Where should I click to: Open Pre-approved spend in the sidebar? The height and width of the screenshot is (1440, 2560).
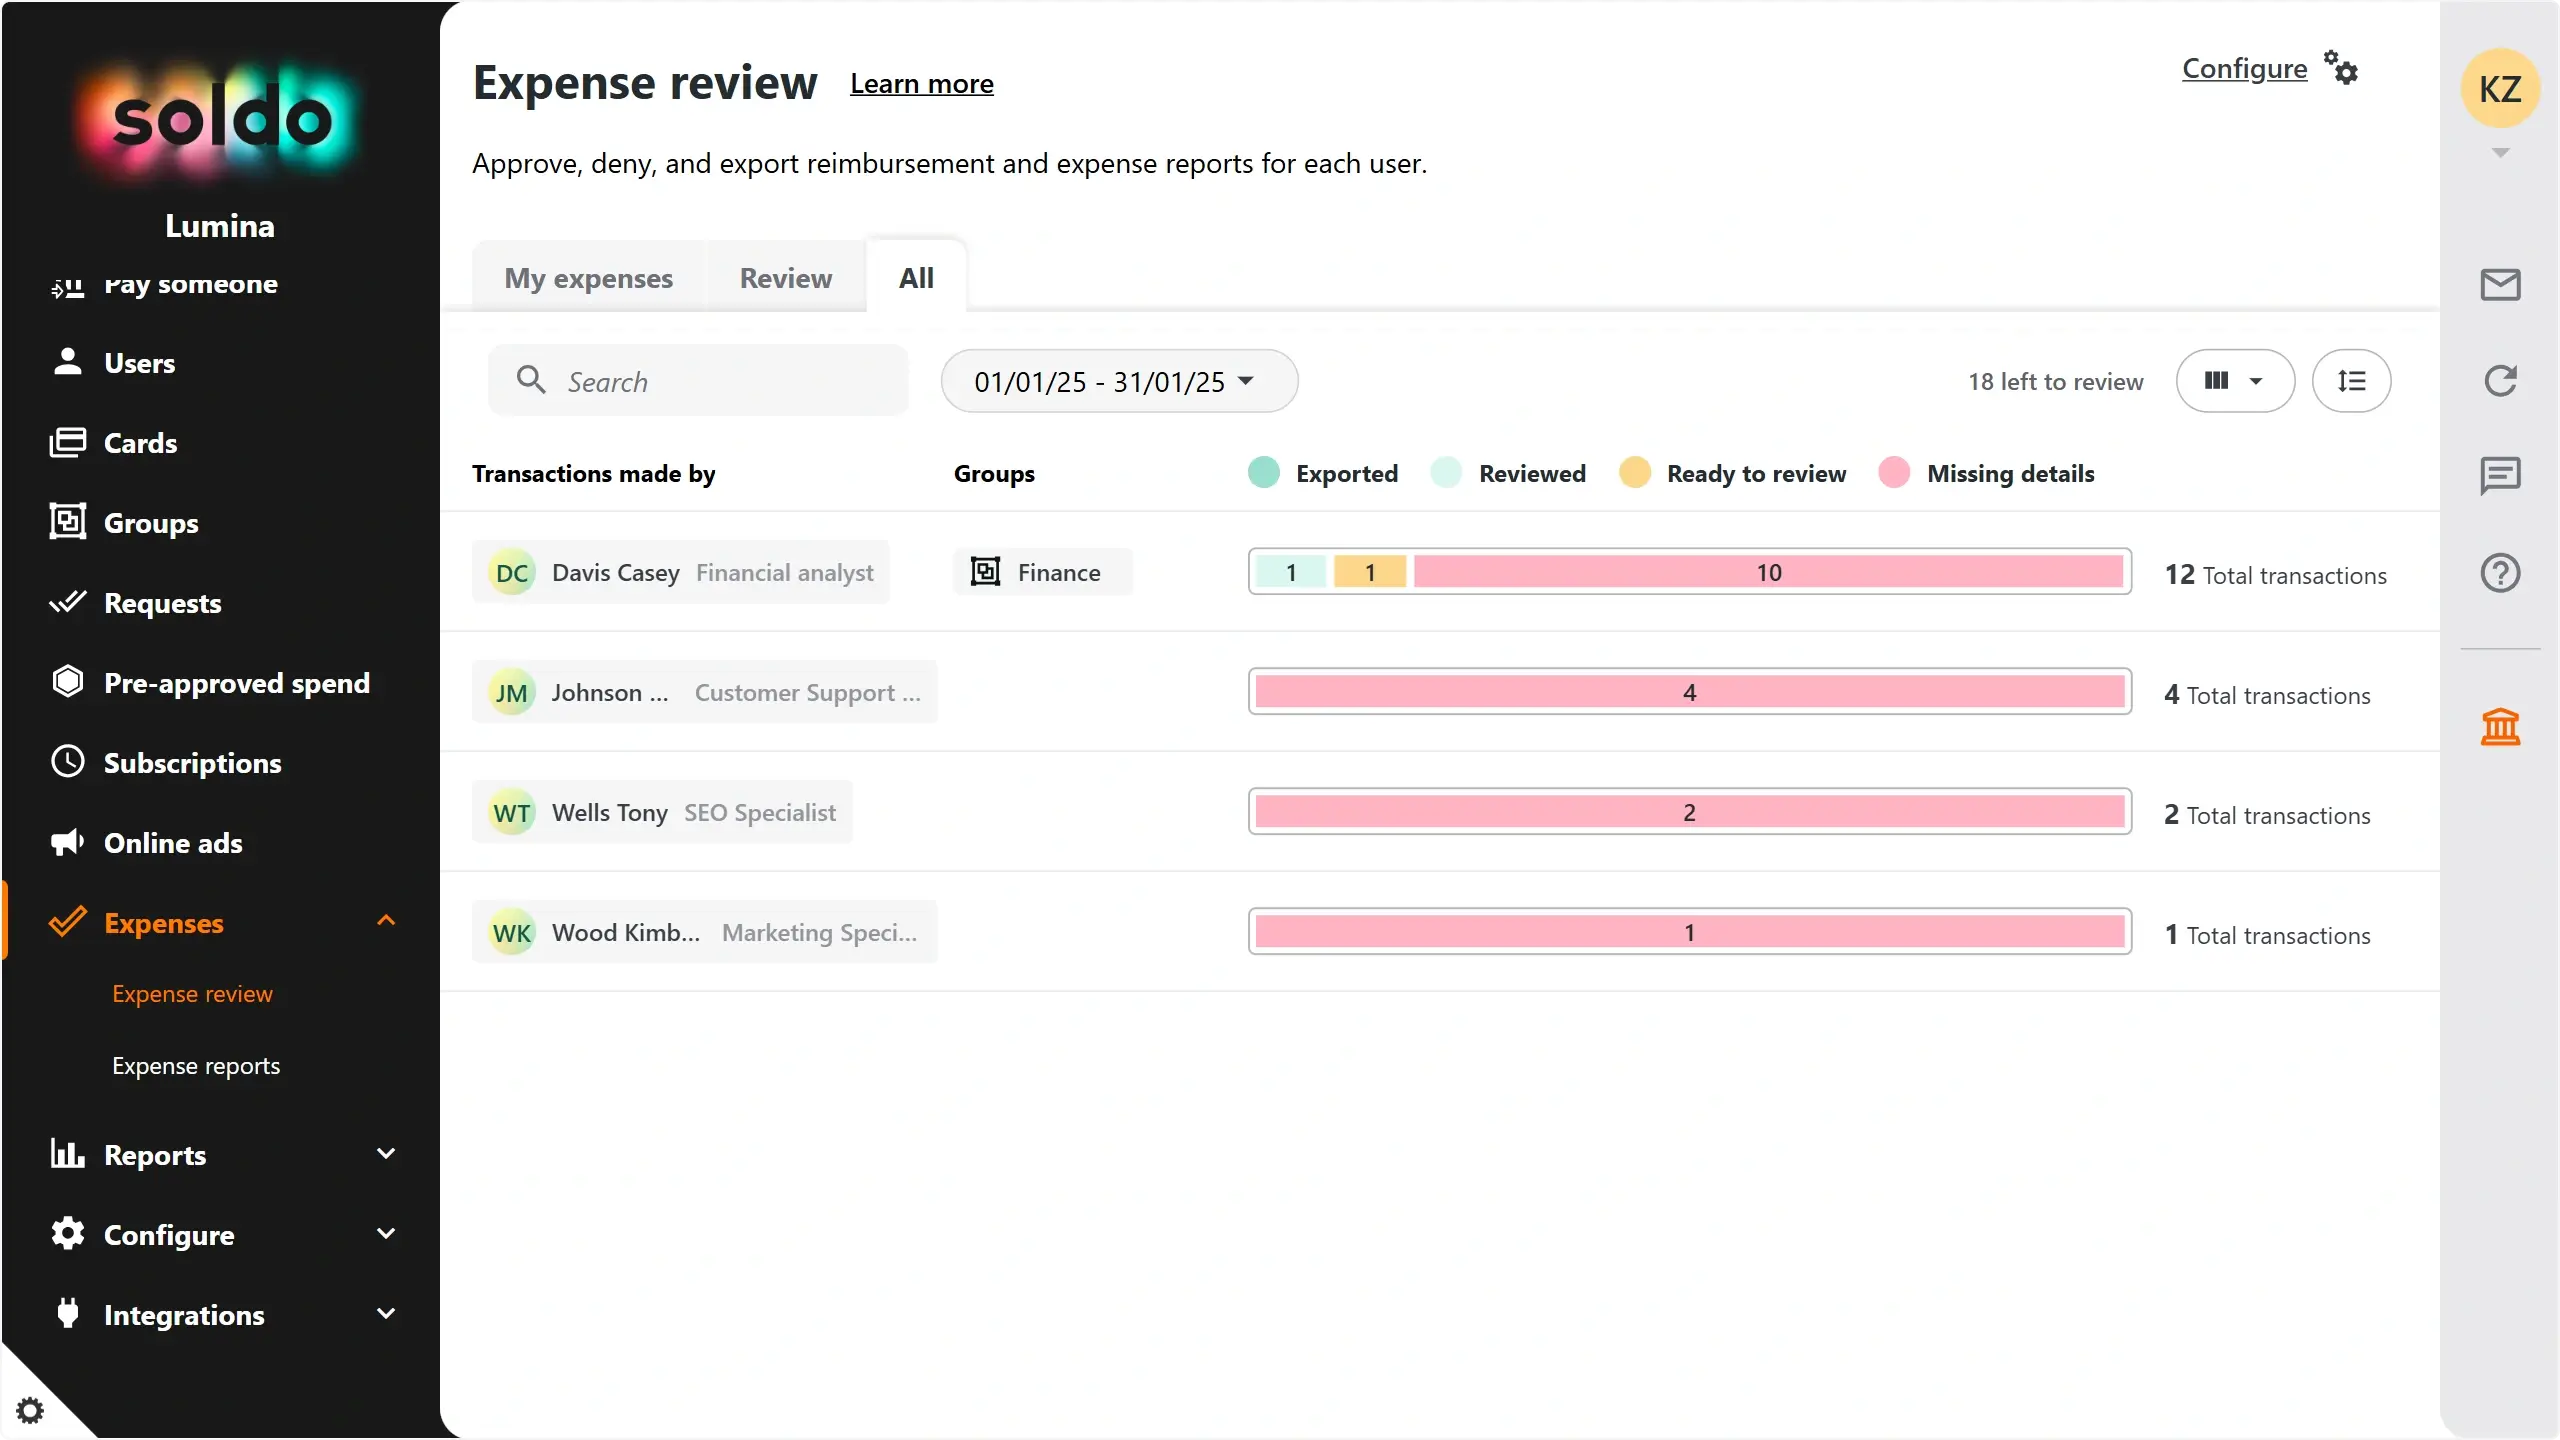tap(236, 683)
